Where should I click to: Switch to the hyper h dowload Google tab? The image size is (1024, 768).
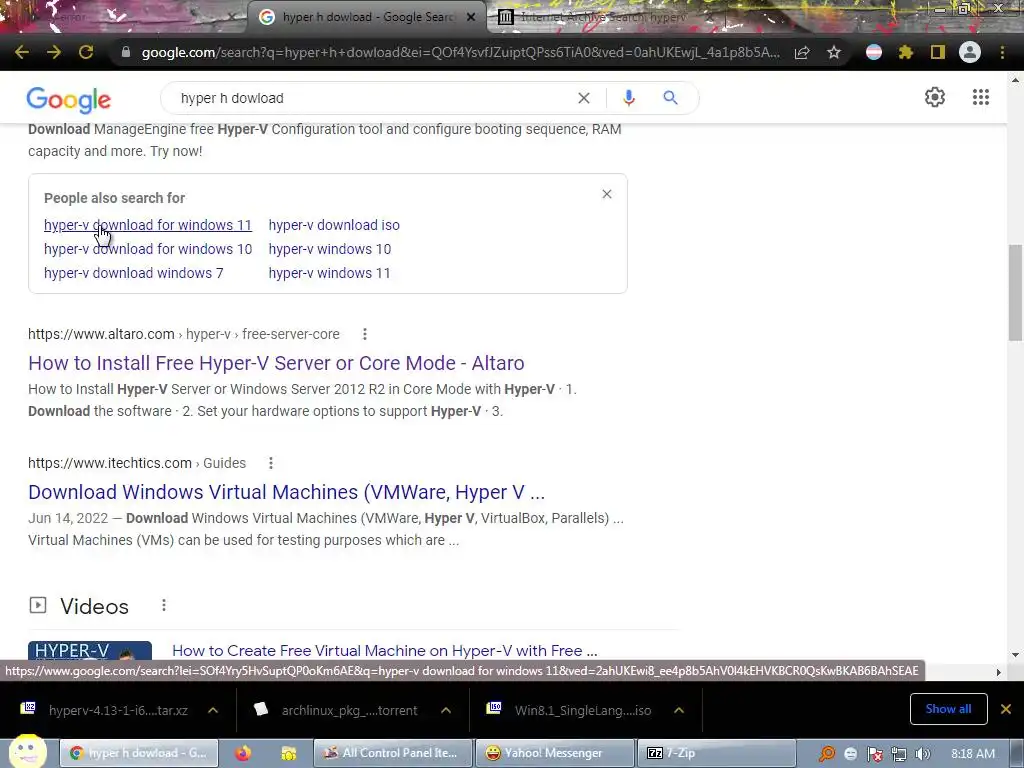click(367, 17)
